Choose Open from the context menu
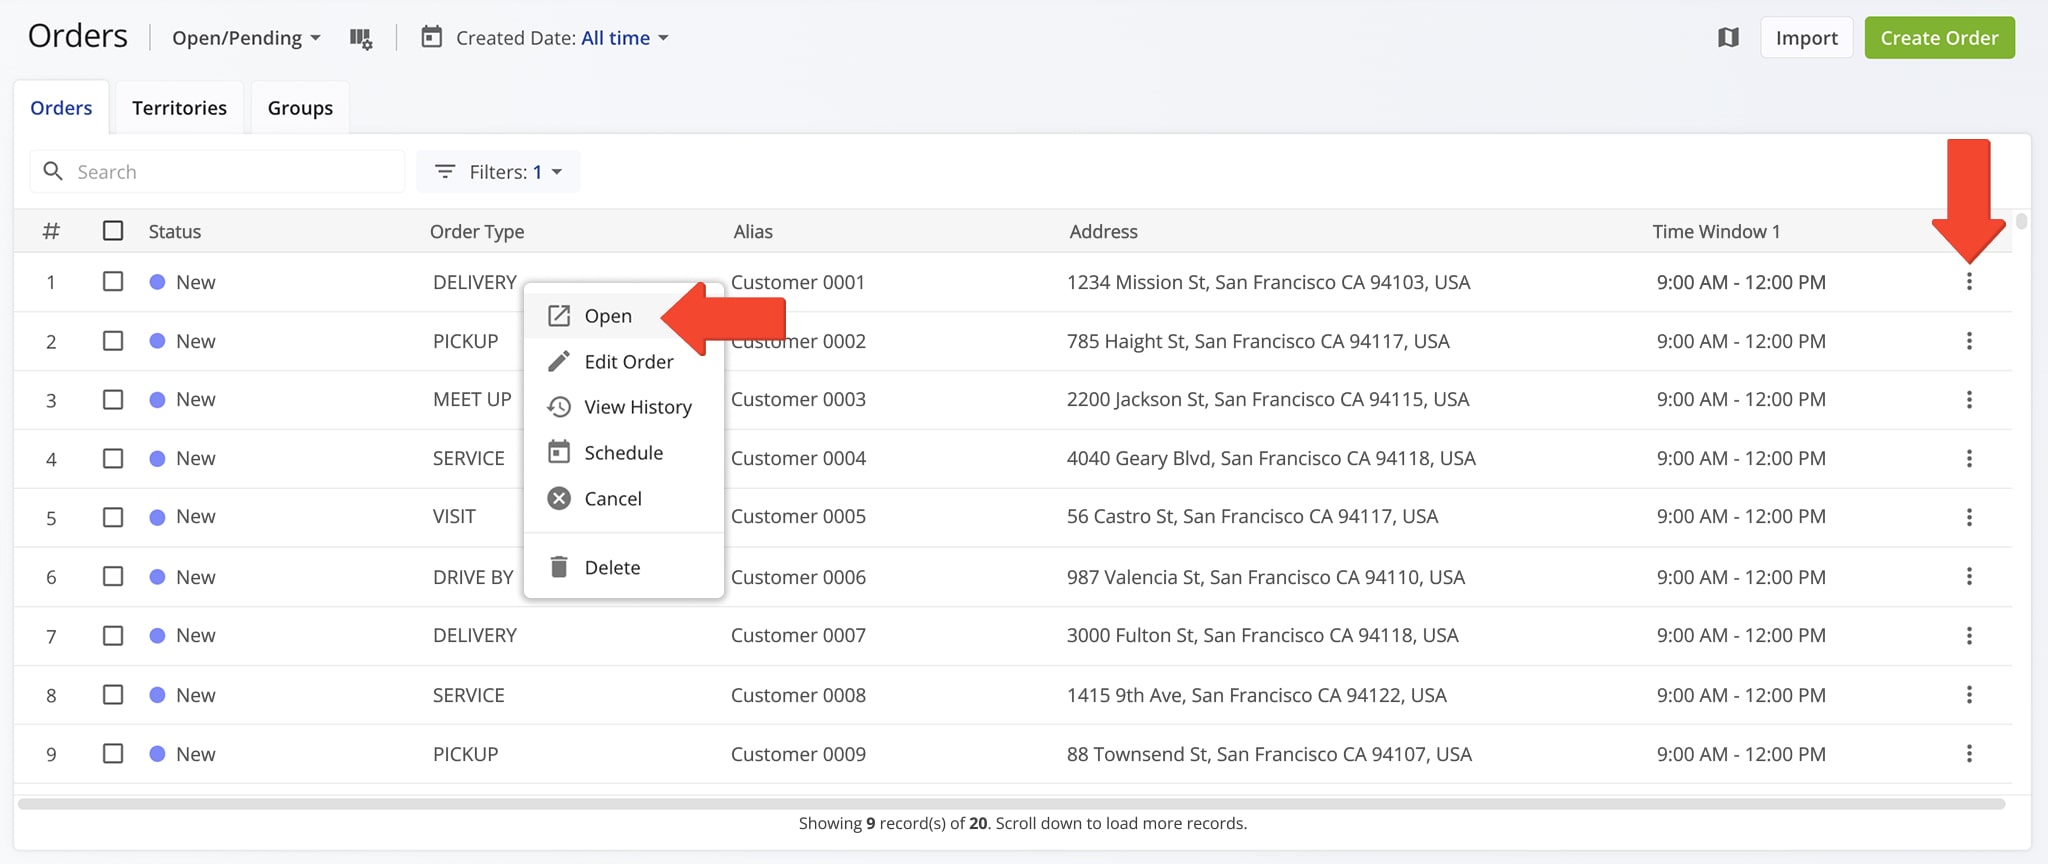2048x864 pixels. coord(623,316)
